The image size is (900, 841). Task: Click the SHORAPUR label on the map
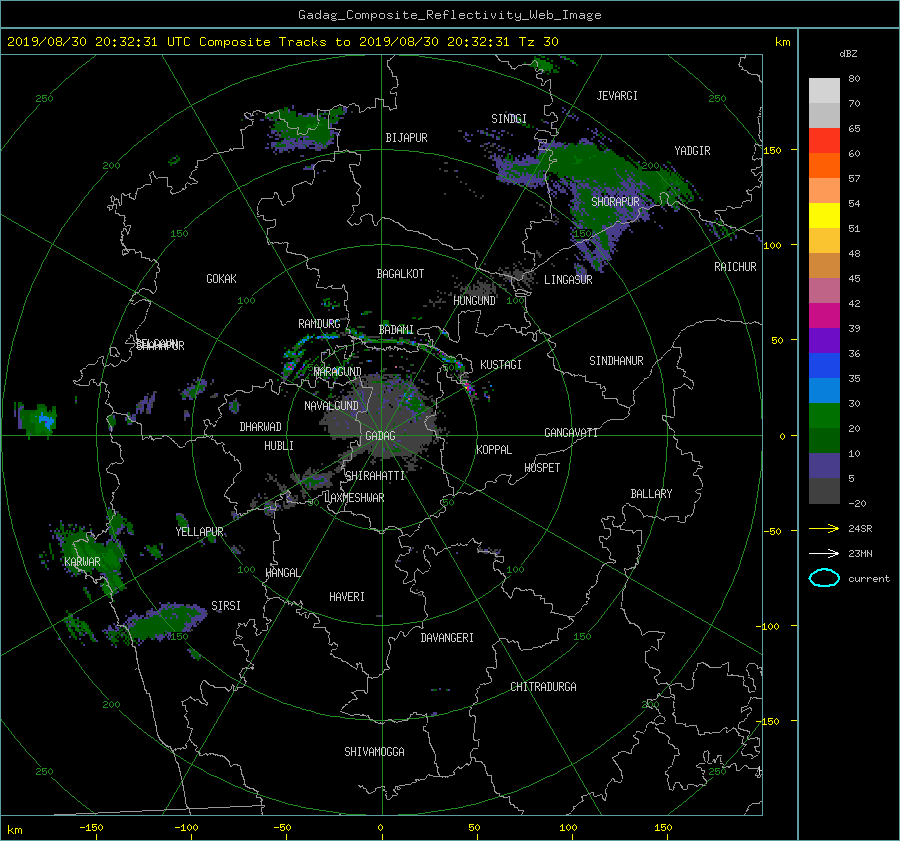615,201
